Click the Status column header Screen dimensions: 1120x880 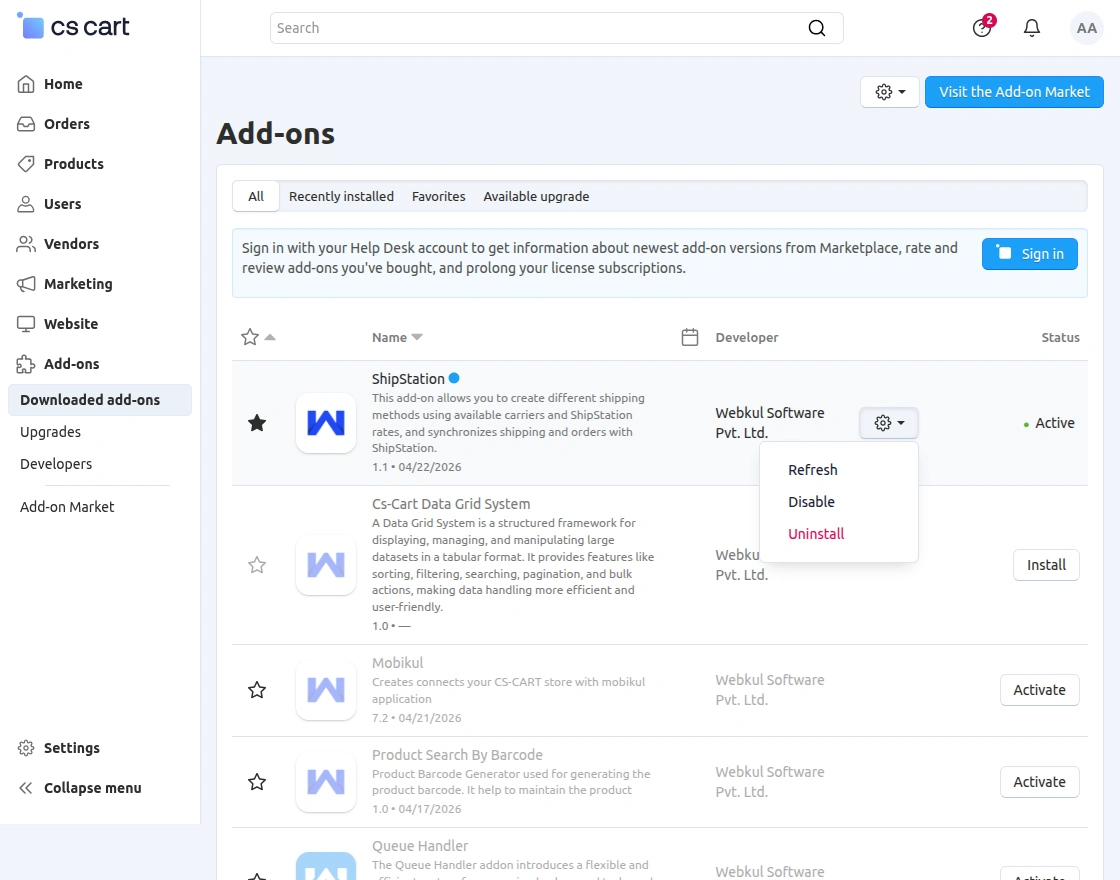click(x=1060, y=337)
